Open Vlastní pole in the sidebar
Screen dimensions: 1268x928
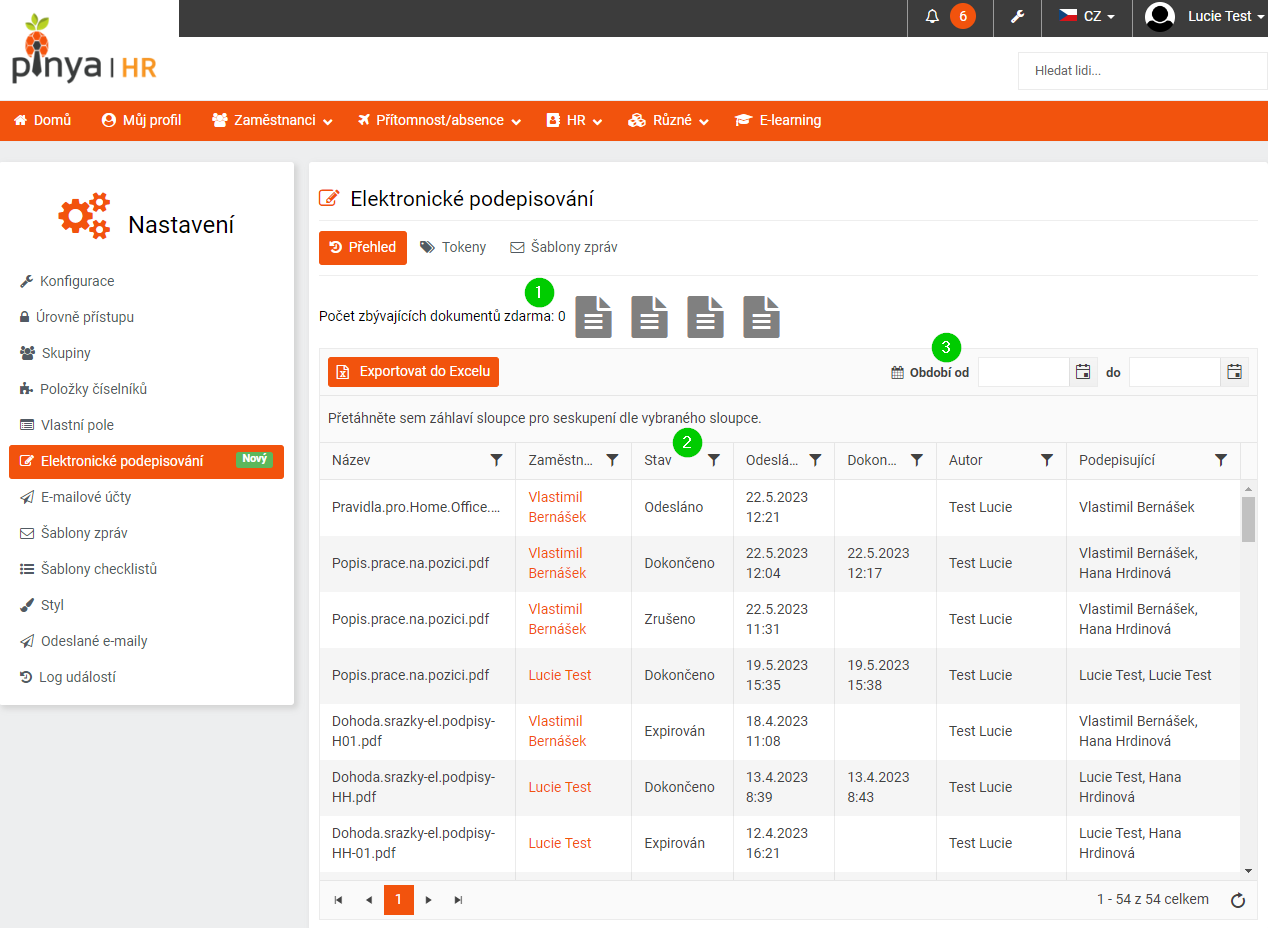(x=67, y=425)
